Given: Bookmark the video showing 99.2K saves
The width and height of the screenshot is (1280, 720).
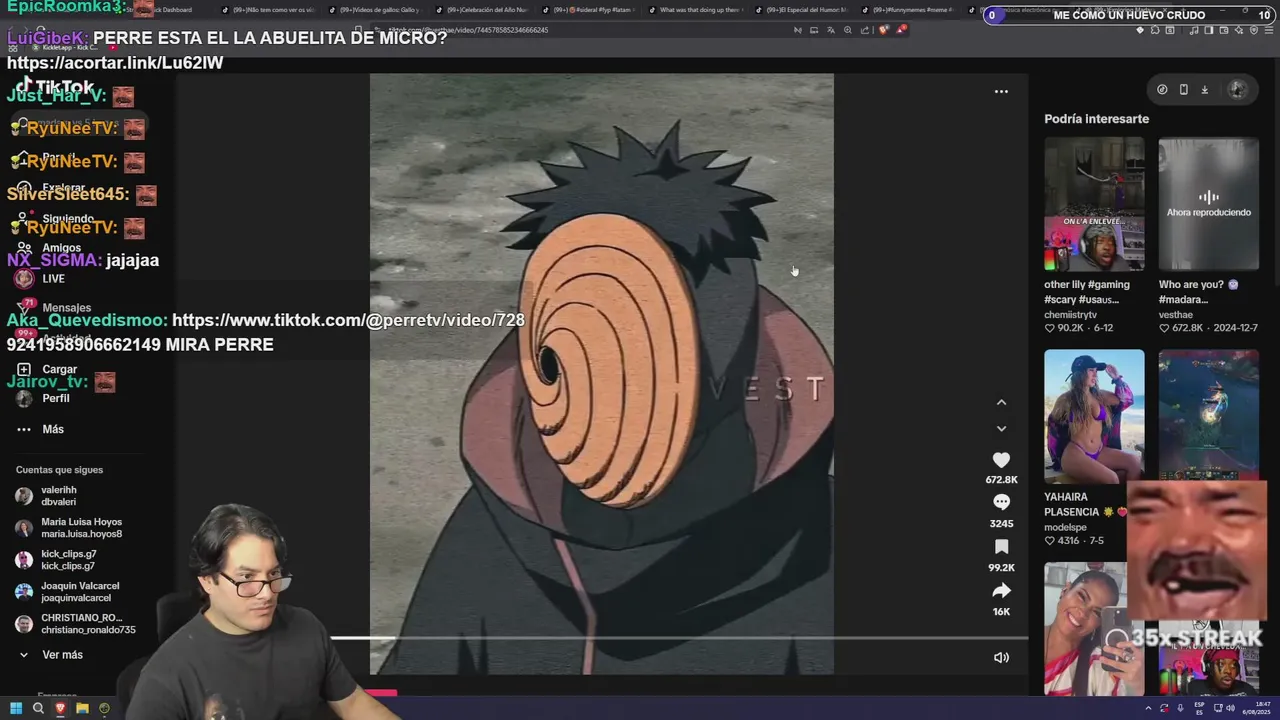Looking at the screenshot, I should pyautogui.click(x=1001, y=546).
